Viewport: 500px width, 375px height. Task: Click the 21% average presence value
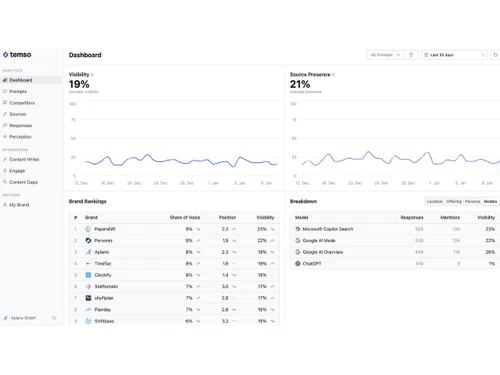[x=300, y=84]
